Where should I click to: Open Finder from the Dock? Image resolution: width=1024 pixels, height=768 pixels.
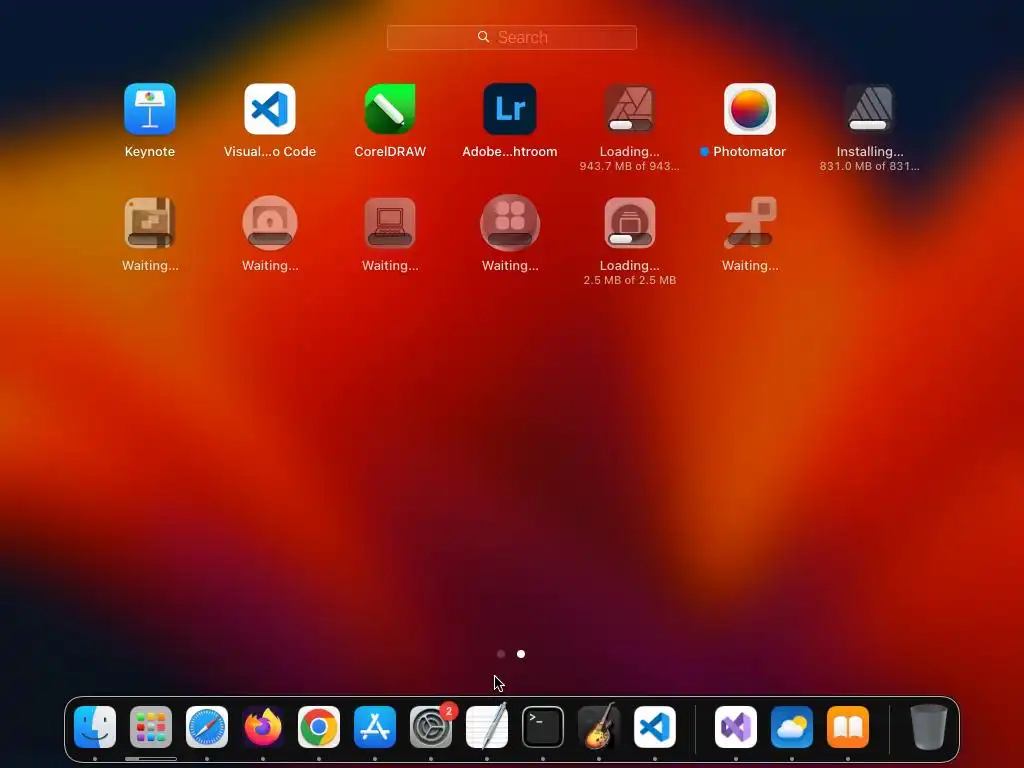(x=95, y=727)
